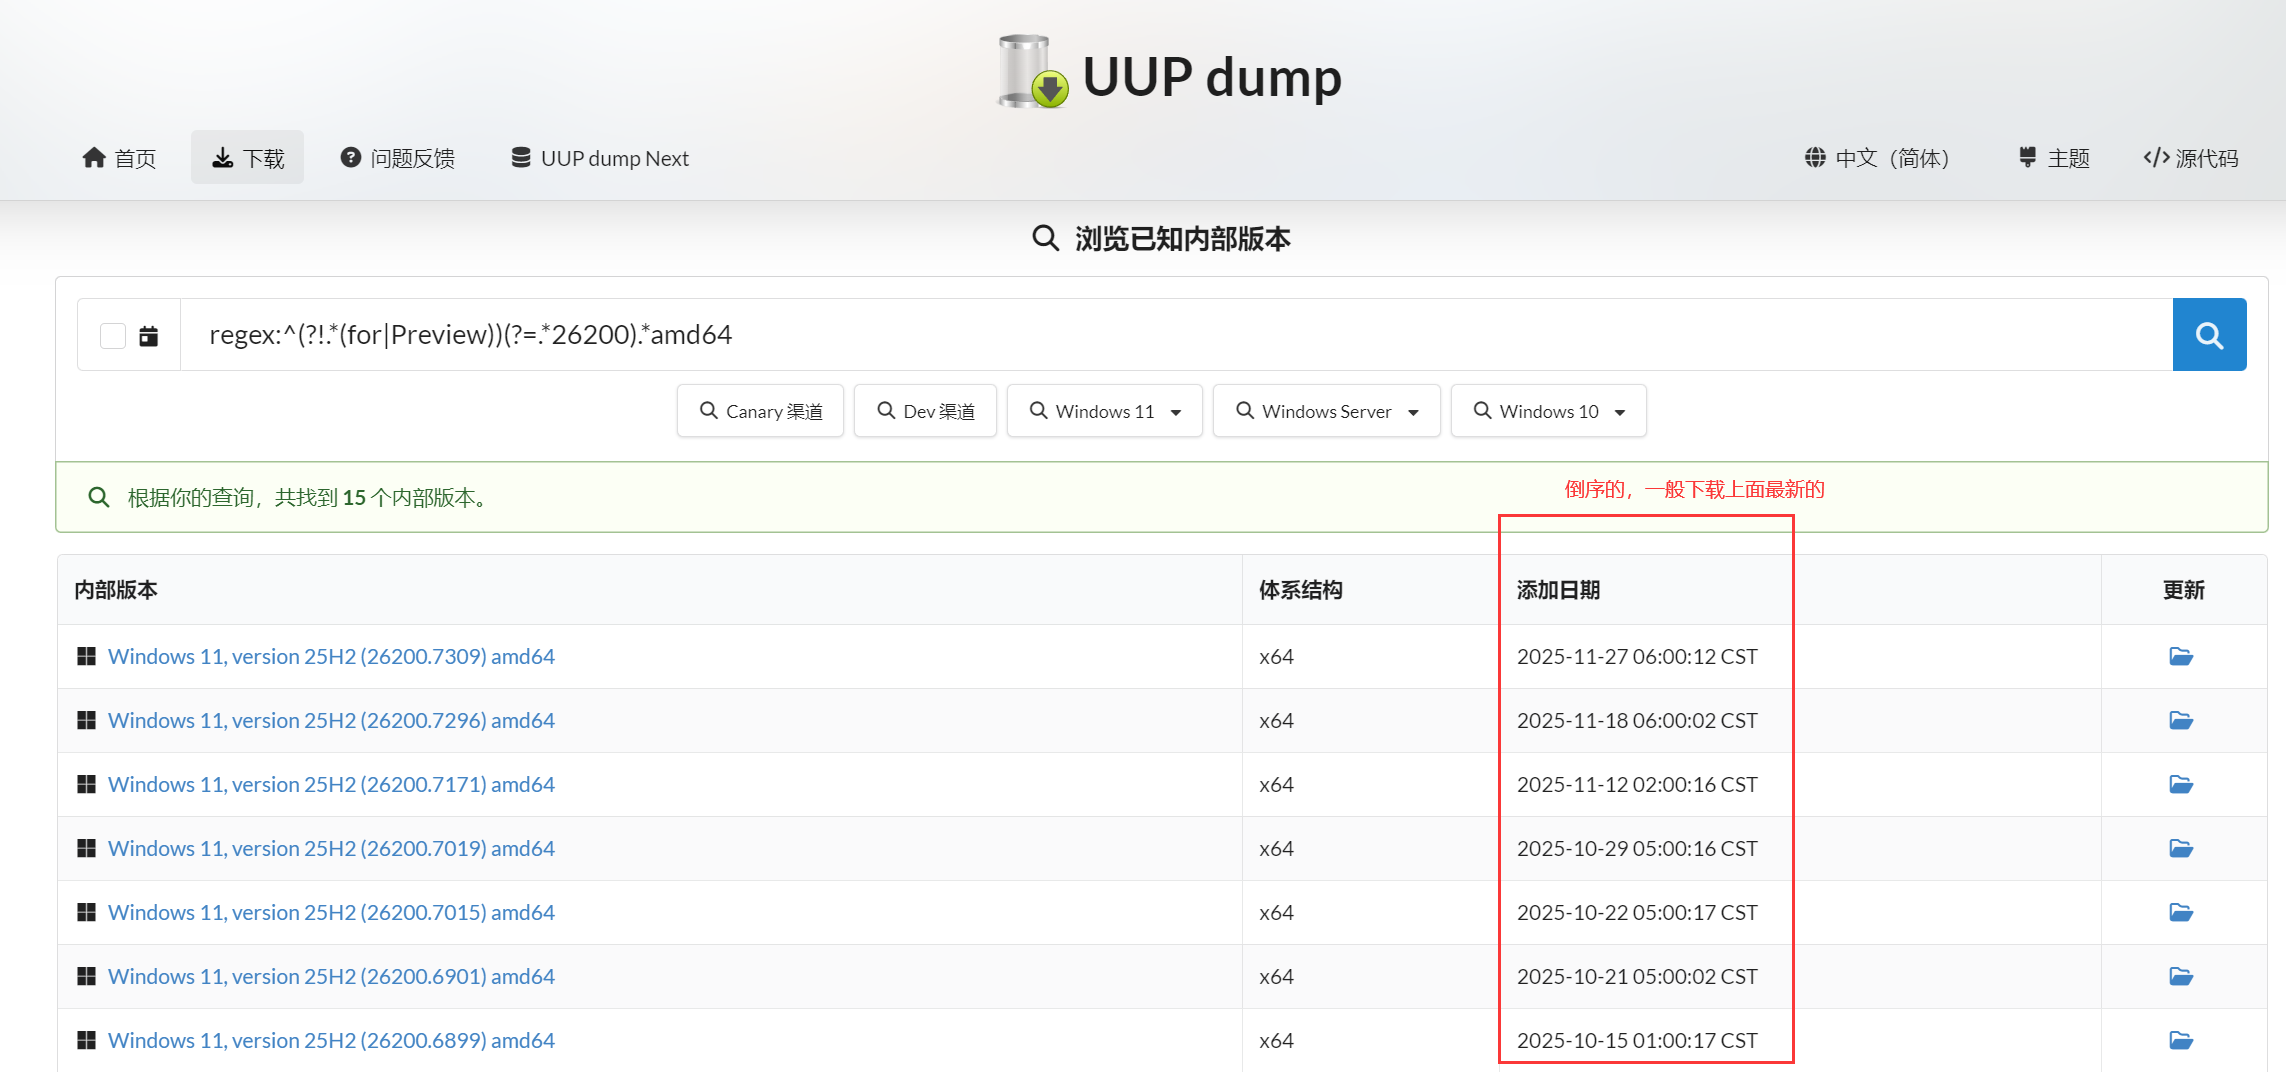Open Windows 11 25H2 build 26200.7171 link
Image resolution: width=2286 pixels, height=1072 pixels.
tap(331, 785)
